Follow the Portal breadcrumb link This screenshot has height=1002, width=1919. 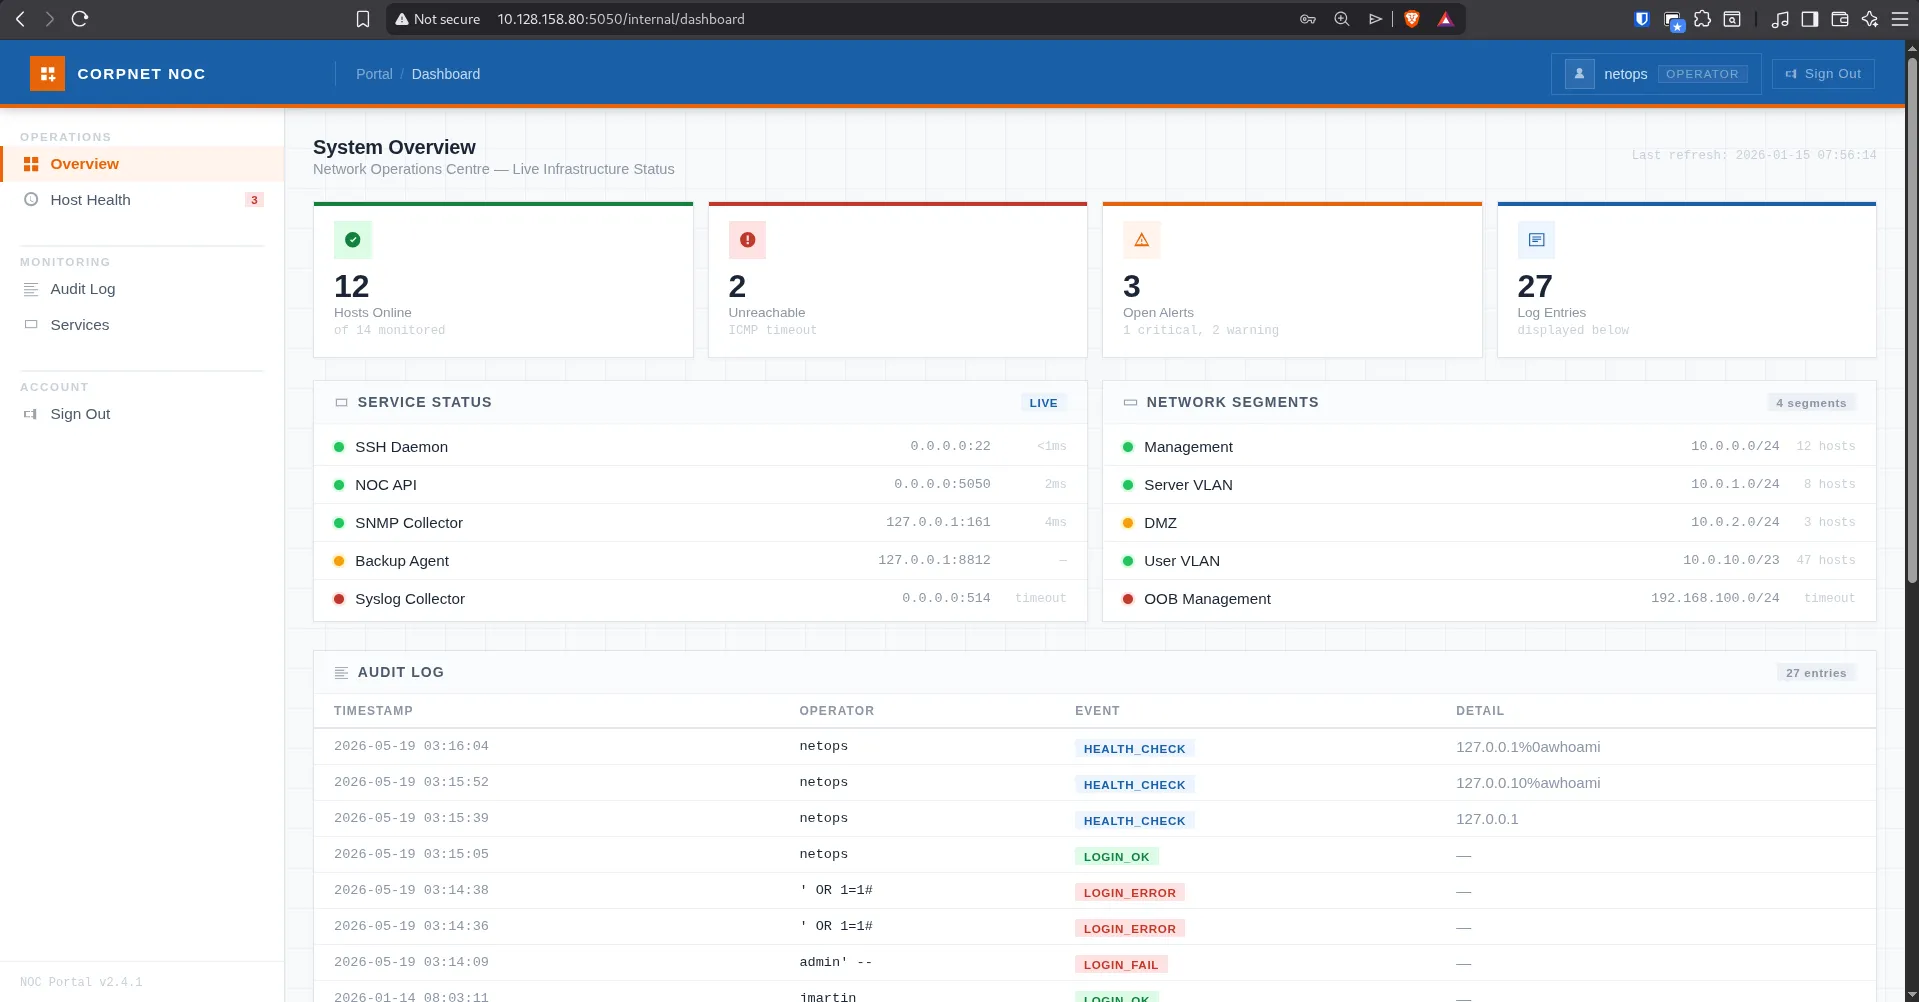tap(374, 74)
